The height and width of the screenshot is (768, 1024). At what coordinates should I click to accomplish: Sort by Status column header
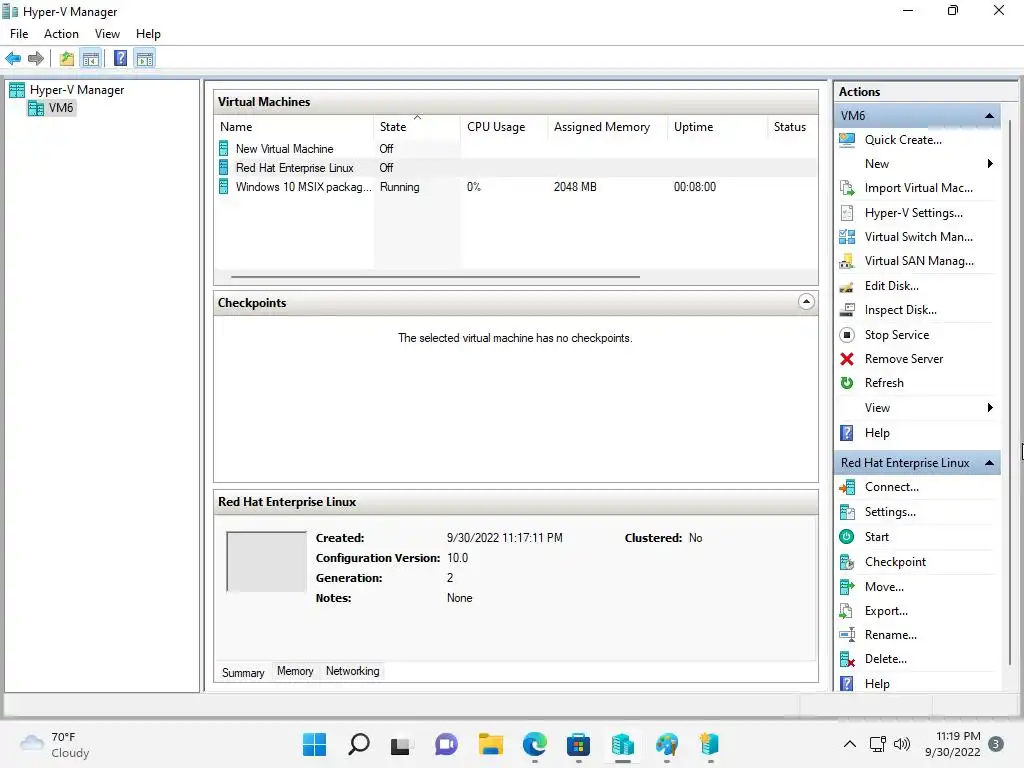point(792,127)
